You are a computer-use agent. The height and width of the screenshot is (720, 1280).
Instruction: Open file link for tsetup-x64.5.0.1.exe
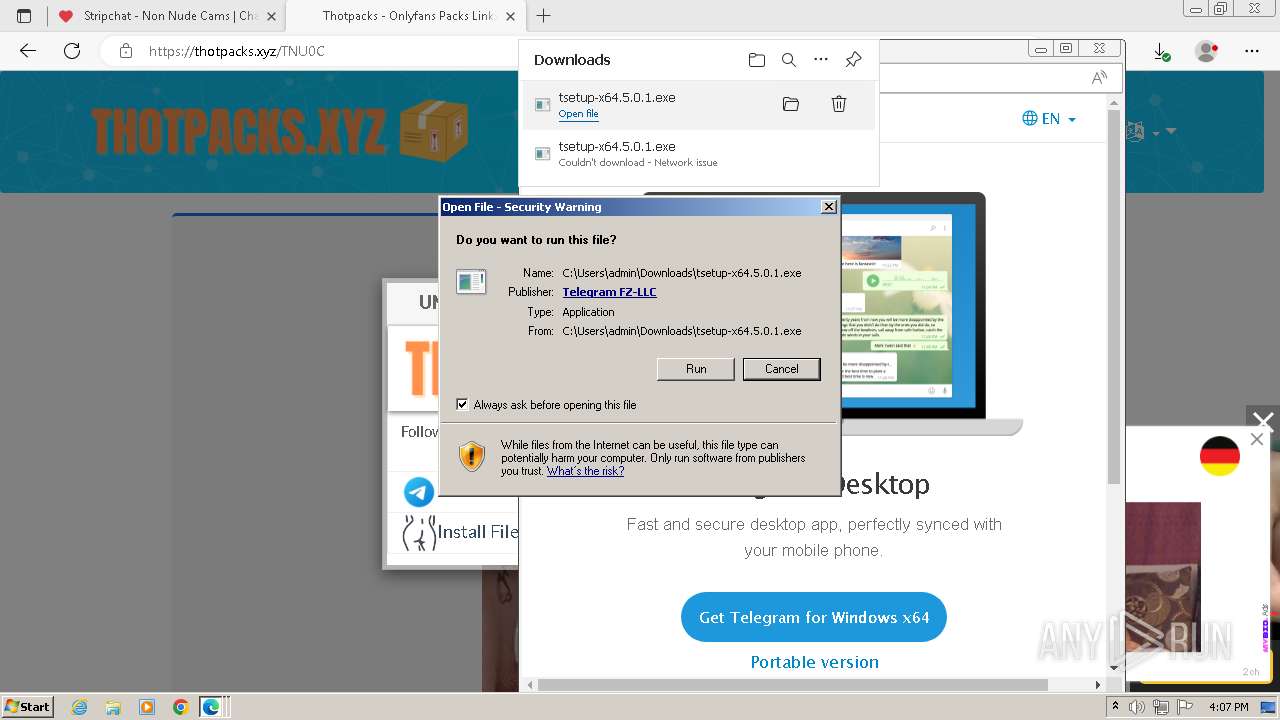click(x=578, y=114)
